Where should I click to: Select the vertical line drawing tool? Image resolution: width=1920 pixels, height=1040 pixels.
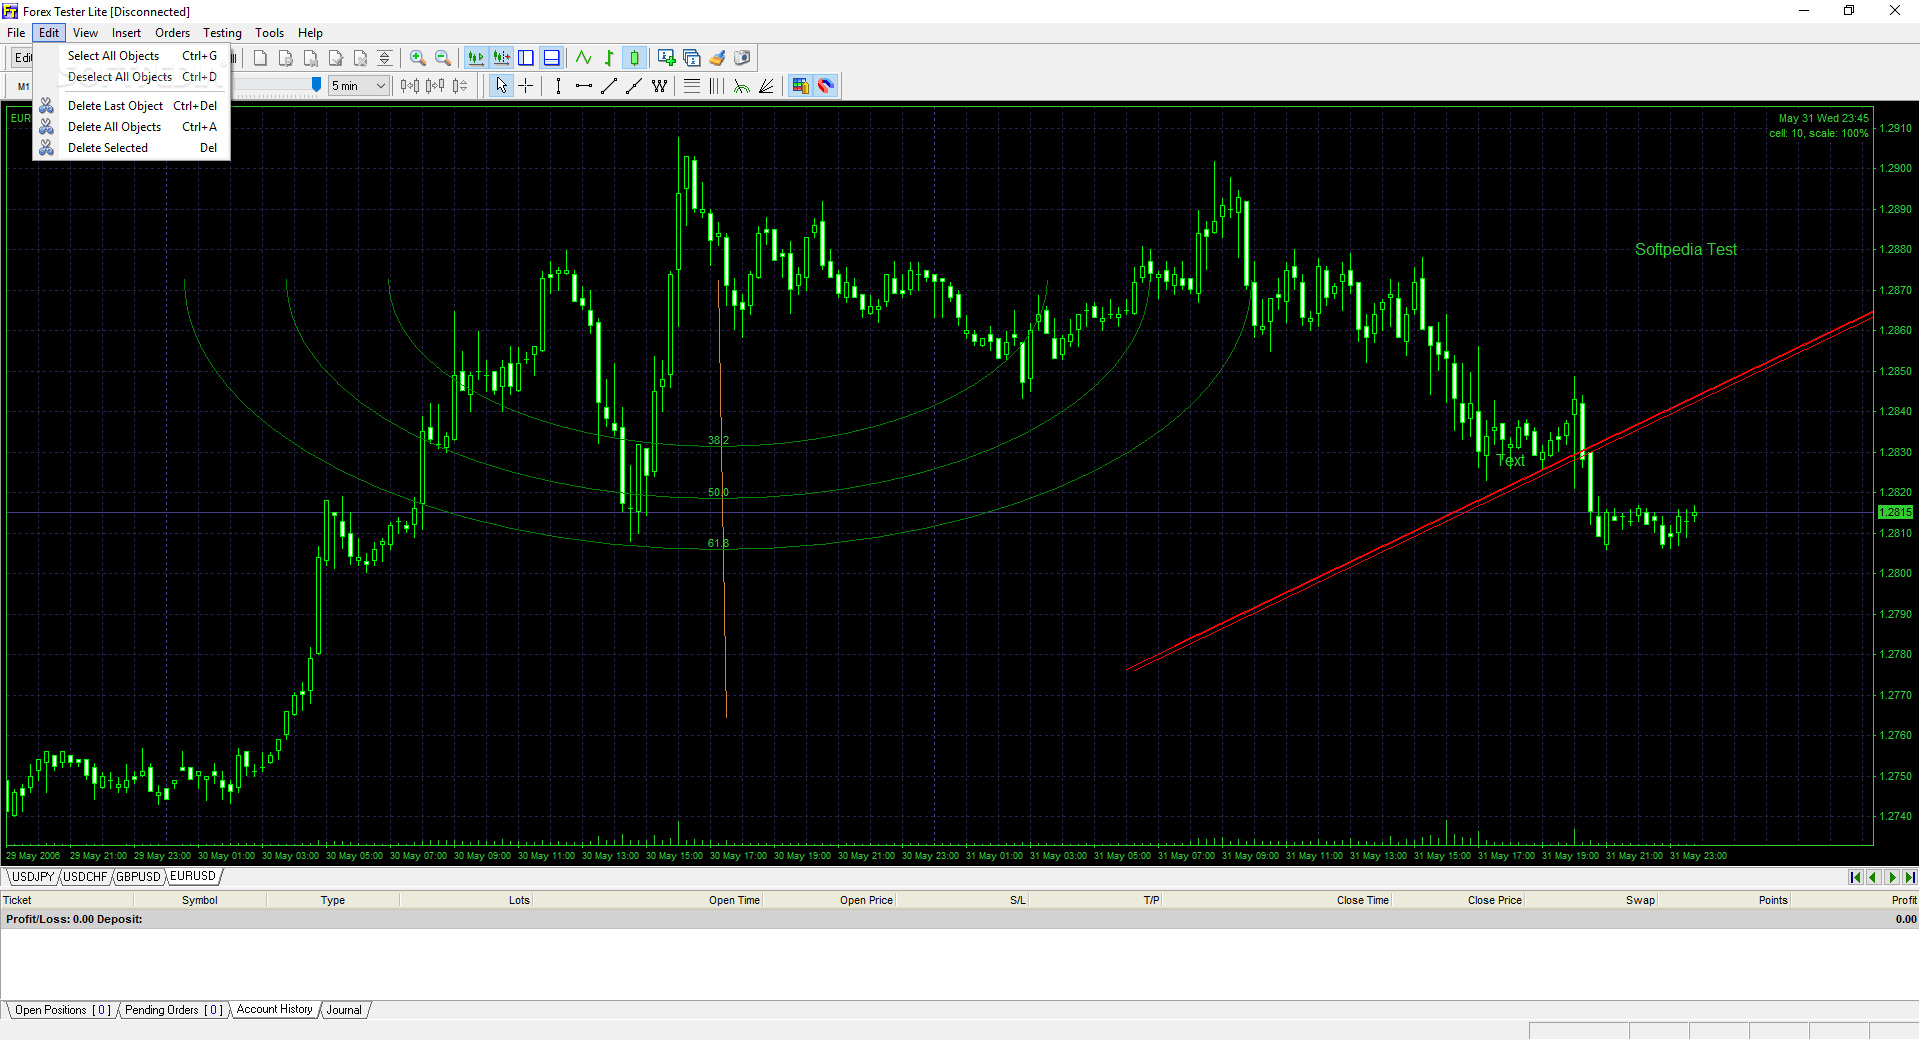[558, 86]
